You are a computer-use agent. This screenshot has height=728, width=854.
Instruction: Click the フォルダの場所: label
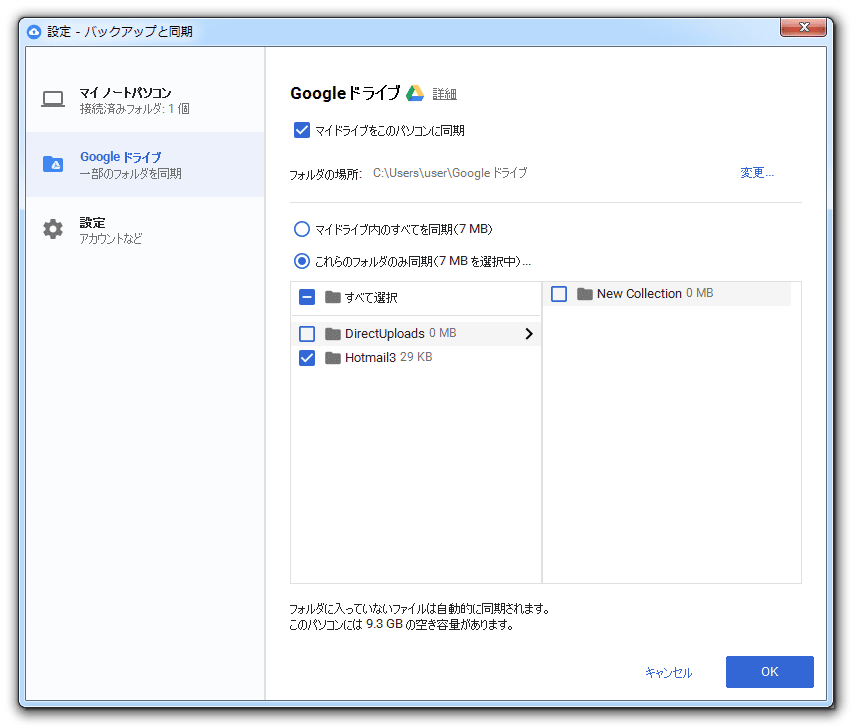(x=325, y=174)
